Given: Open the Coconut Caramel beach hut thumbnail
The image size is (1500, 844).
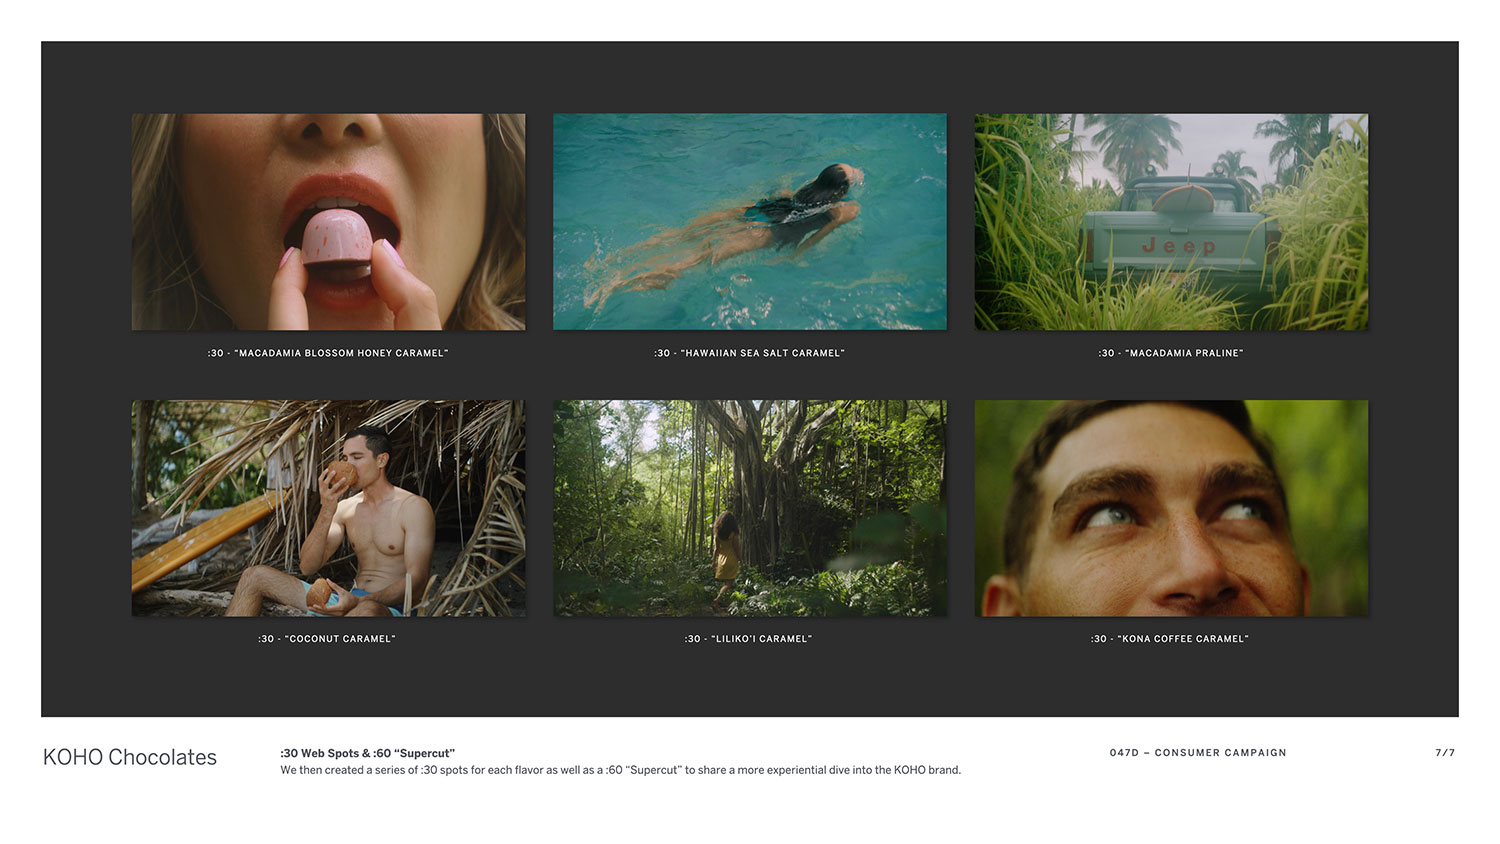Looking at the screenshot, I should pyautogui.click(x=328, y=508).
